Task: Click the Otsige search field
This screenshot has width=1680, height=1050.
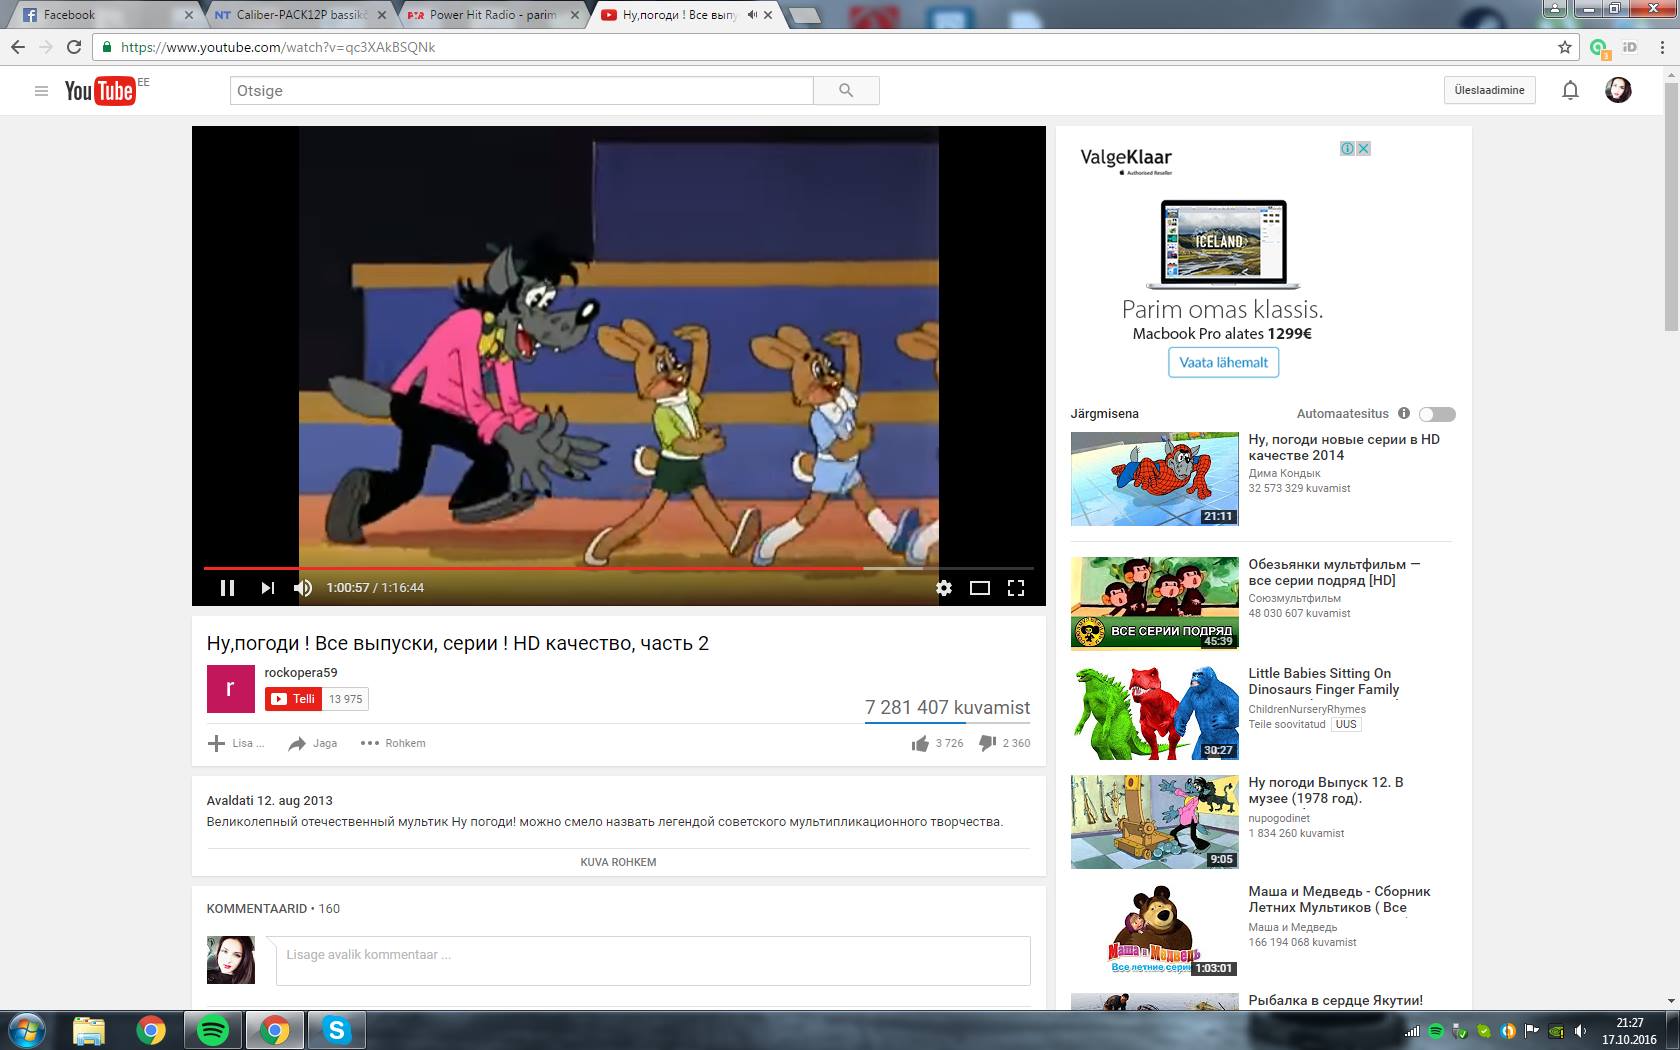Action: point(521,91)
